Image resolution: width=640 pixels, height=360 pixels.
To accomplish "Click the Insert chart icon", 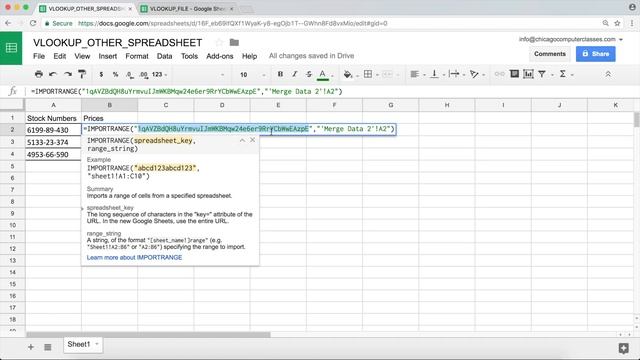I will pyautogui.click(x=529, y=74).
